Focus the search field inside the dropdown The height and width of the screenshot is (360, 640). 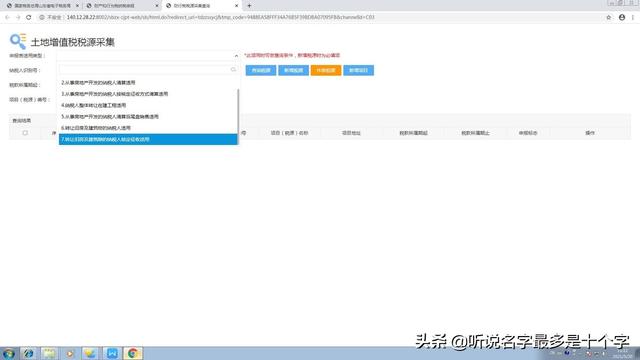148,70
